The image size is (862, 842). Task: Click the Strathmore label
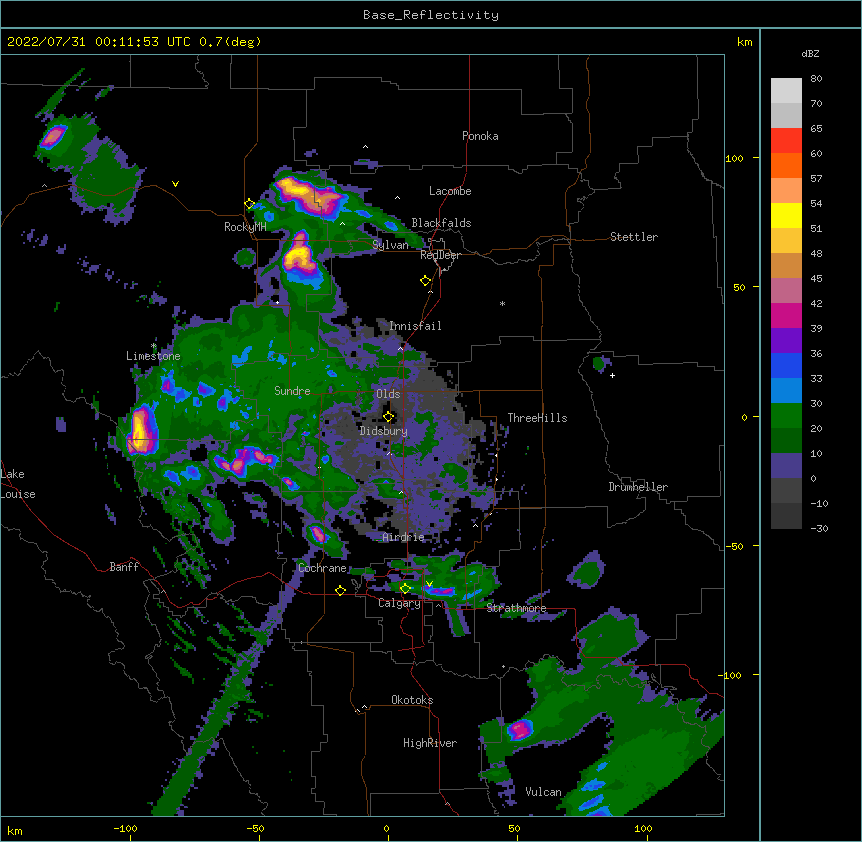516,608
